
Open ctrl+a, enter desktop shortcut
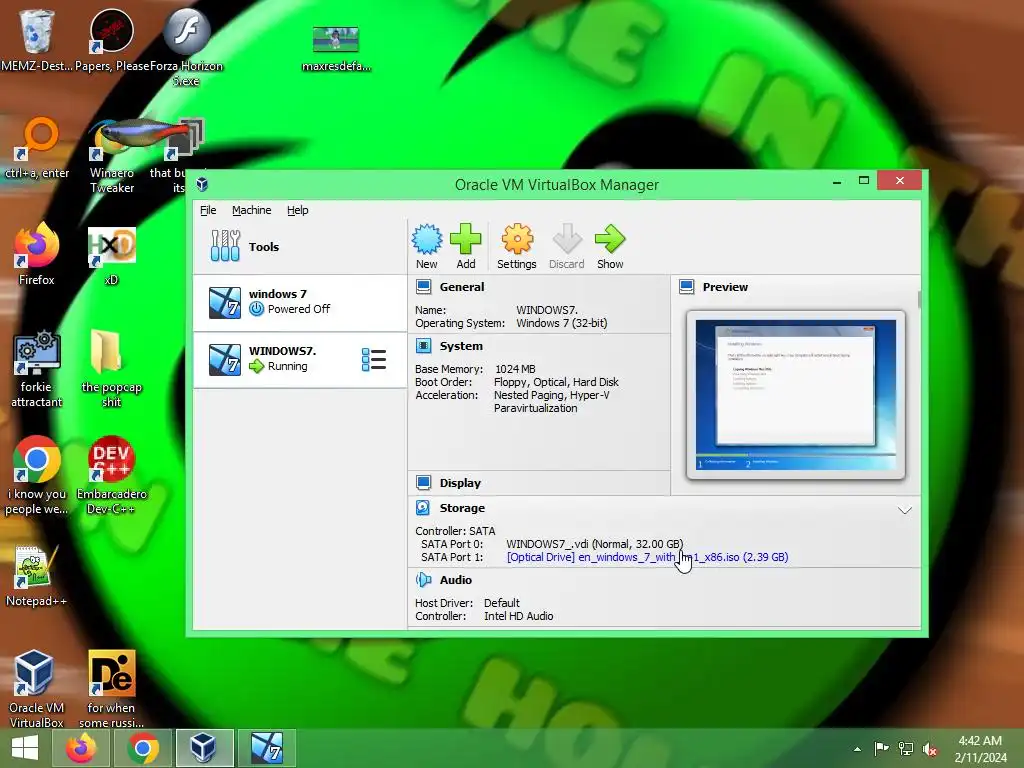37,148
